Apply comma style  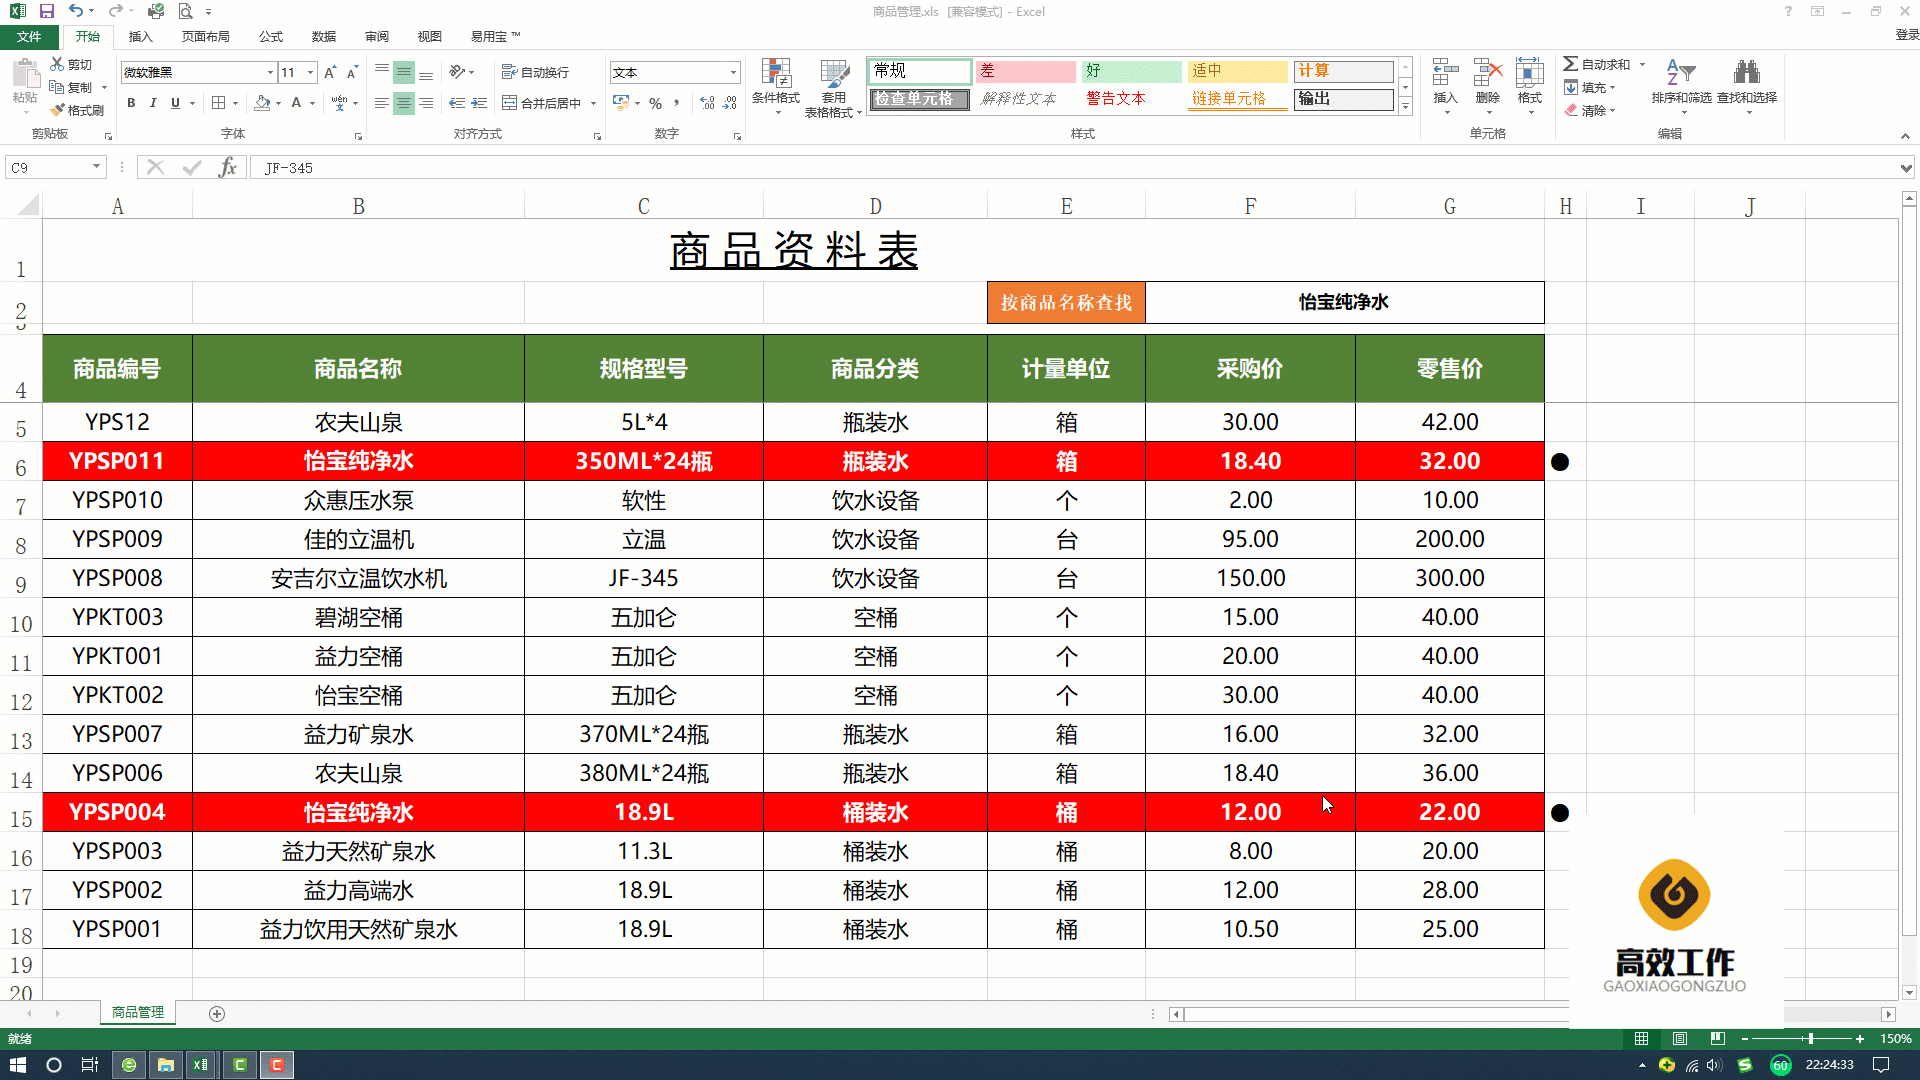click(x=677, y=103)
